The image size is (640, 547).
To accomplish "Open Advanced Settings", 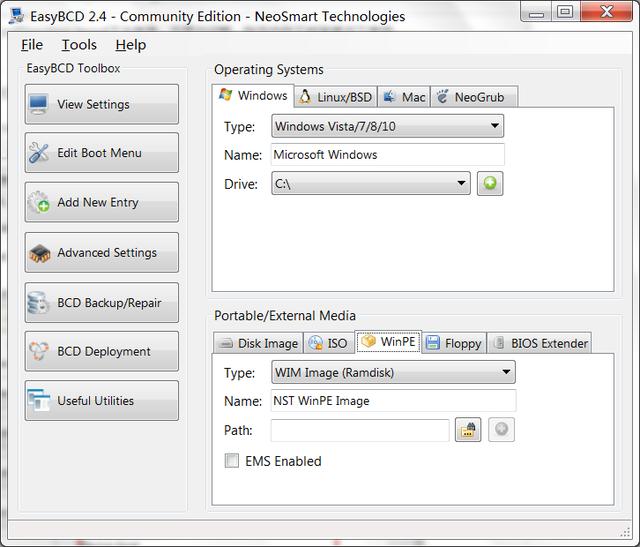I will pyautogui.click(x=102, y=252).
